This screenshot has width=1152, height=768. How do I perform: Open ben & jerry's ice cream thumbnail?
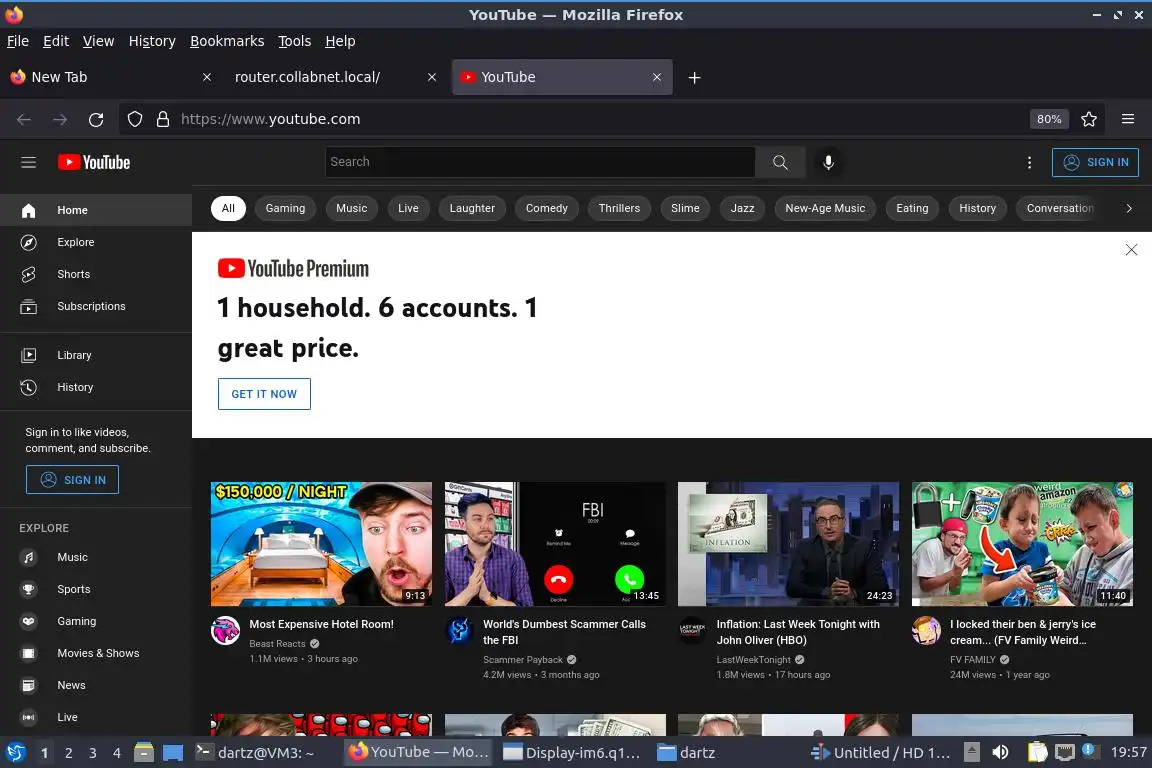click(1023, 544)
